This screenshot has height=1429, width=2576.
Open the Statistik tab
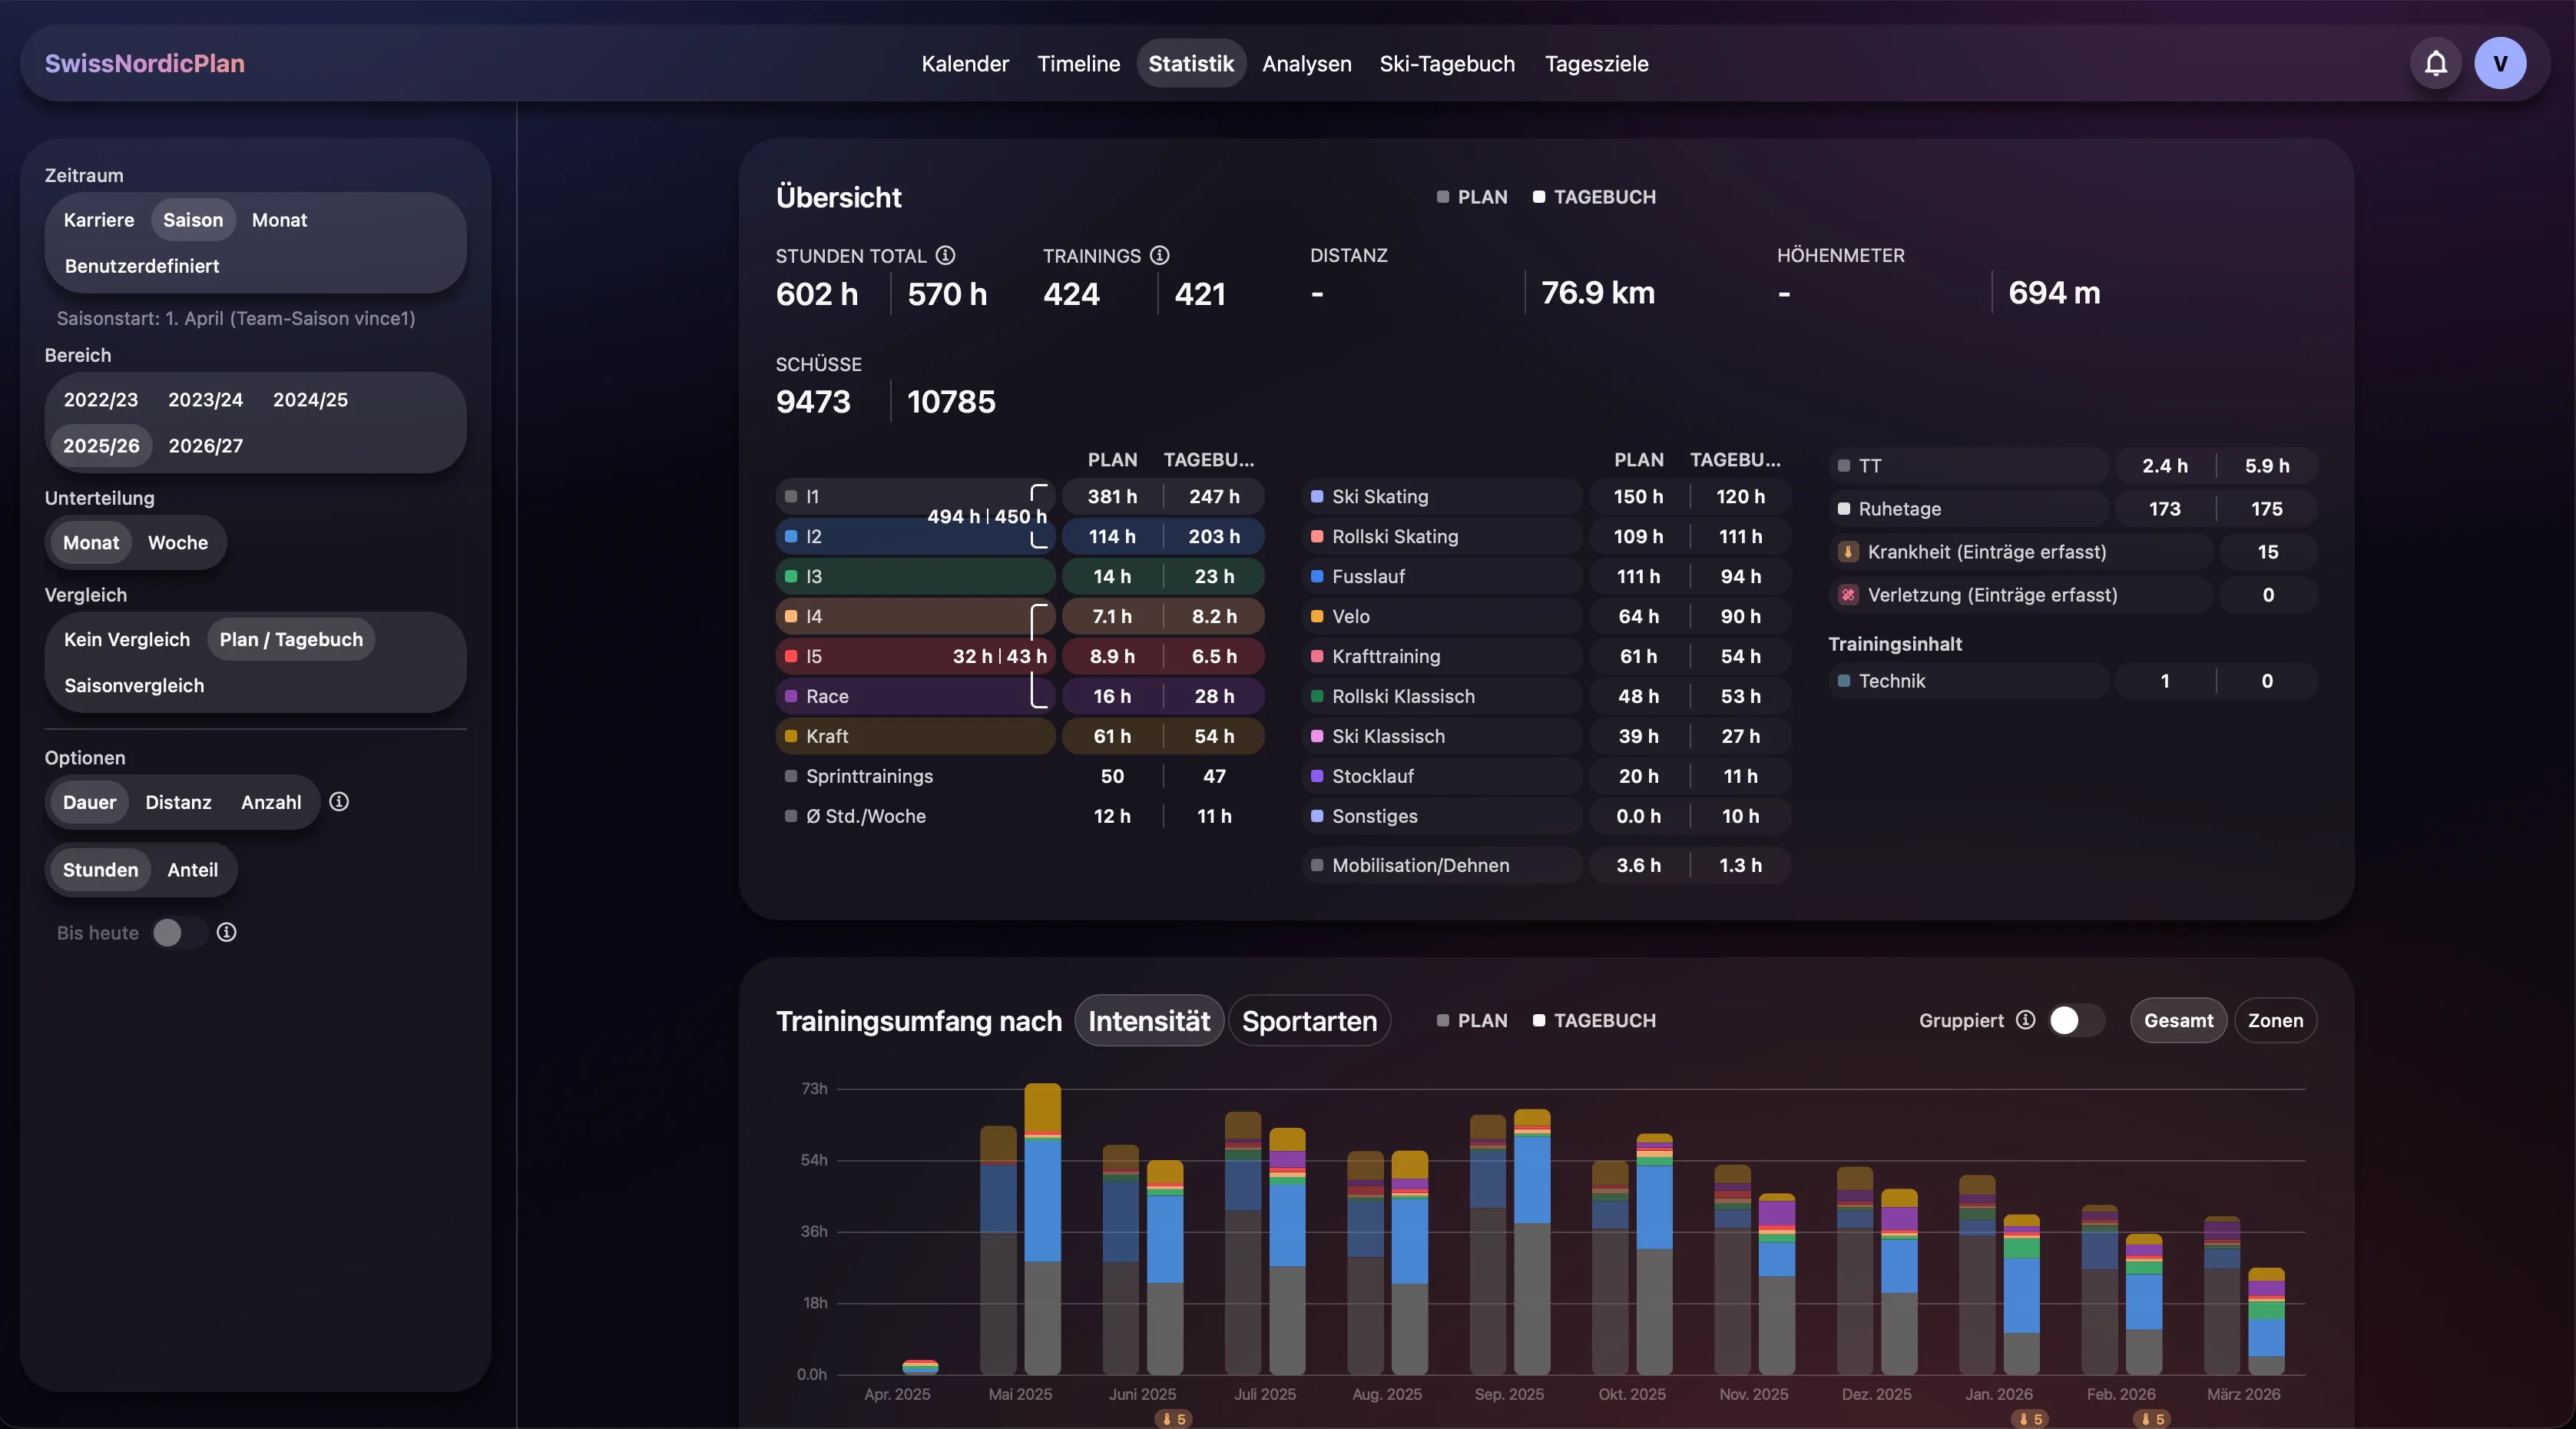(x=1191, y=63)
